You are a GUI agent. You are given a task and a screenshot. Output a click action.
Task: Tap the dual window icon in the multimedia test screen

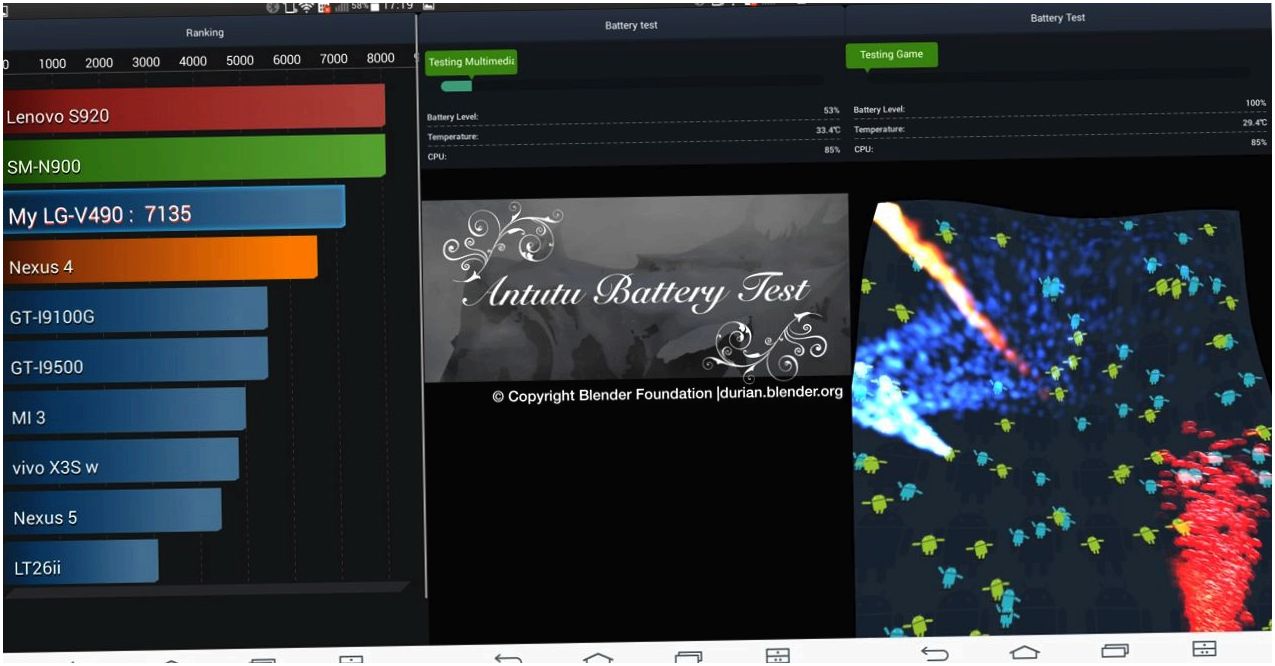point(777,656)
